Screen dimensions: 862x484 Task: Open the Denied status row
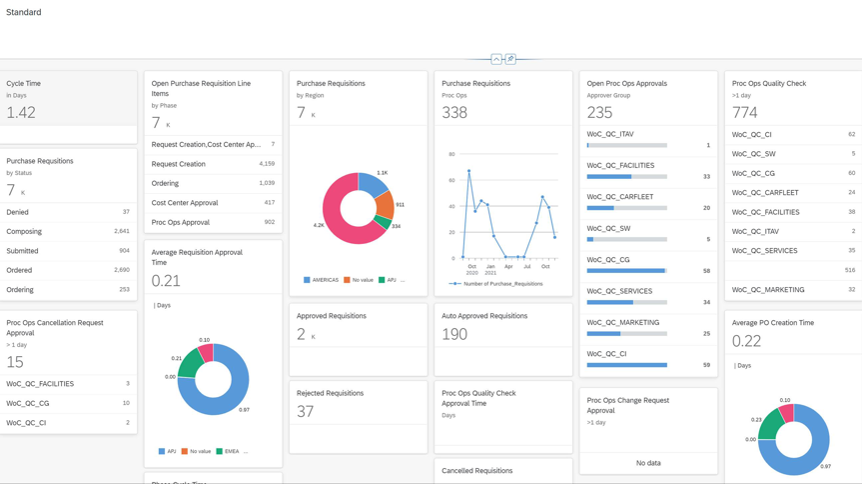tap(68, 212)
